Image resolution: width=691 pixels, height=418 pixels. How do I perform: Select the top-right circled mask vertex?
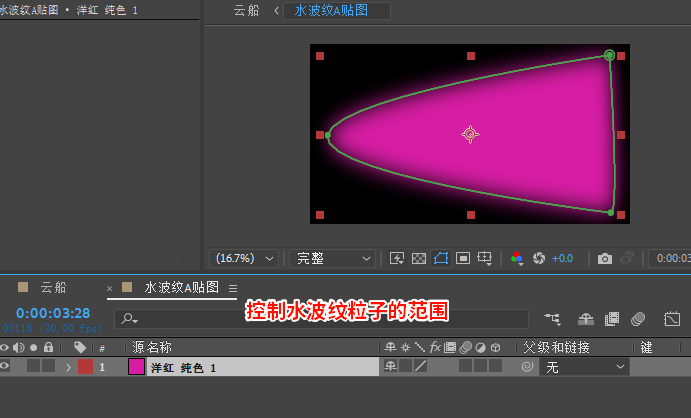tap(609, 55)
